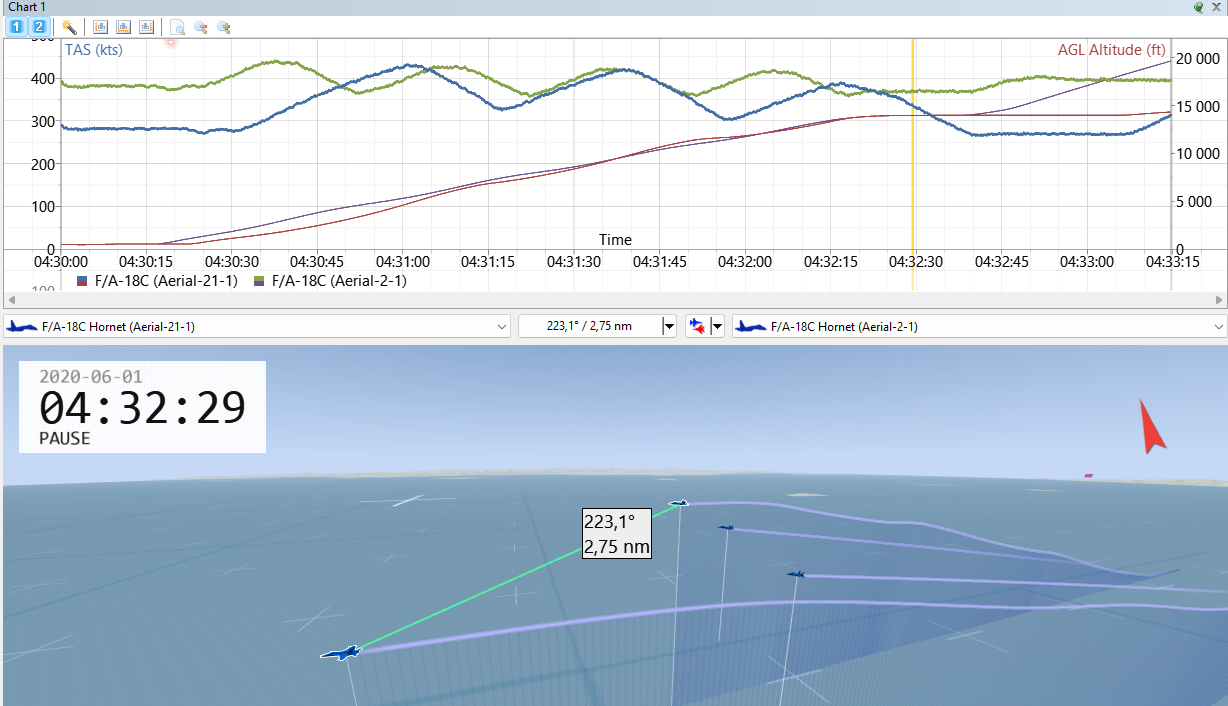Expand the Aerial-21-1 Hornet aircraft dropdown

pyautogui.click(x=502, y=326)
